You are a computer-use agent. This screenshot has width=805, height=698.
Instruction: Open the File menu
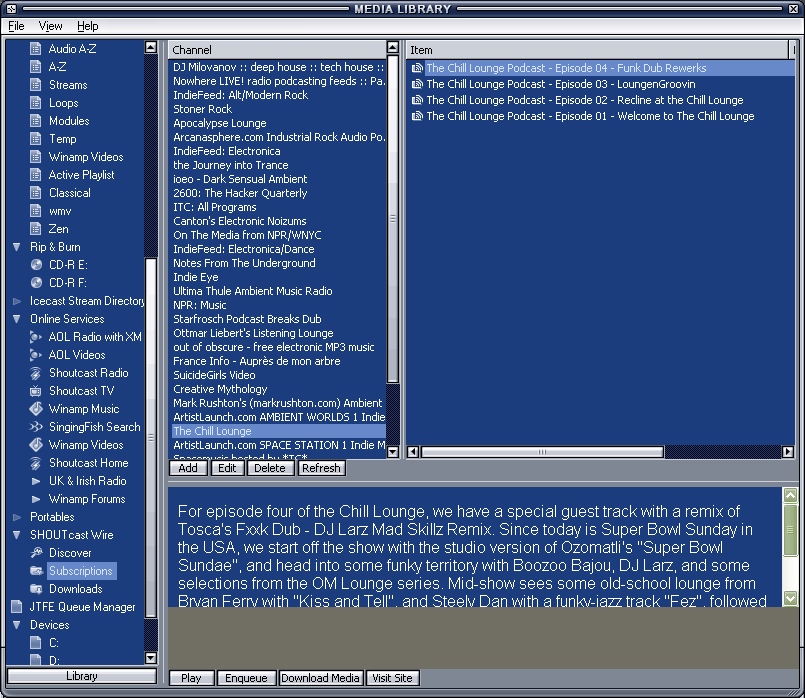[x=16, y=26]
